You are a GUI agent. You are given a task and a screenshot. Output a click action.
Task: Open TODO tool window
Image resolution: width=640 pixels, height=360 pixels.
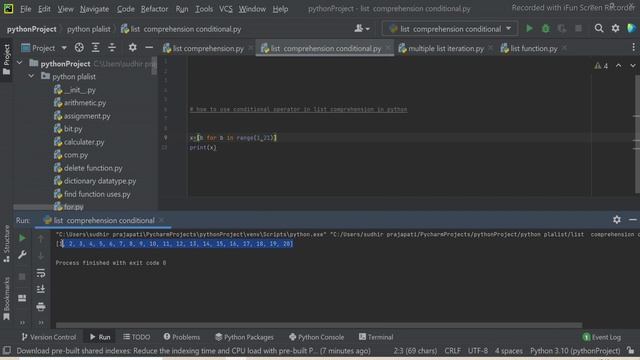click(137, 337)
